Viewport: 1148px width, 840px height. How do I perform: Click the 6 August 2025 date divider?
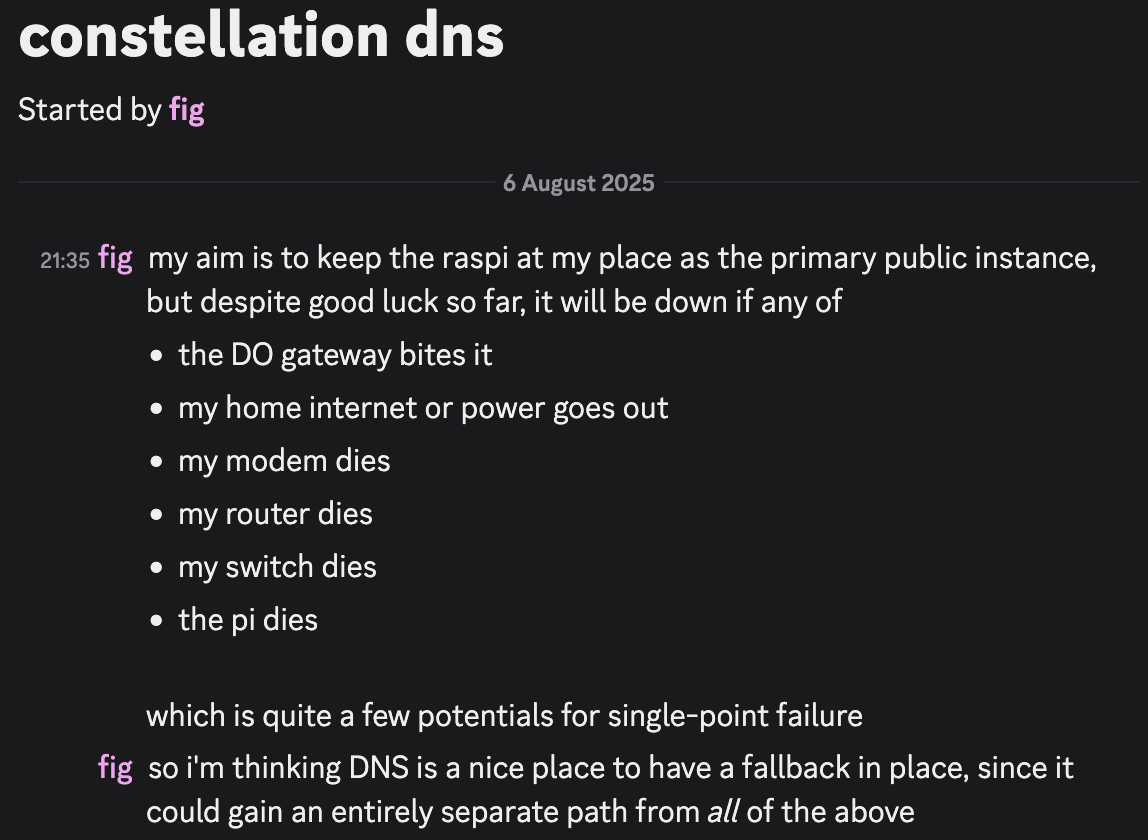pyautogui.click(x=578, y=183)
